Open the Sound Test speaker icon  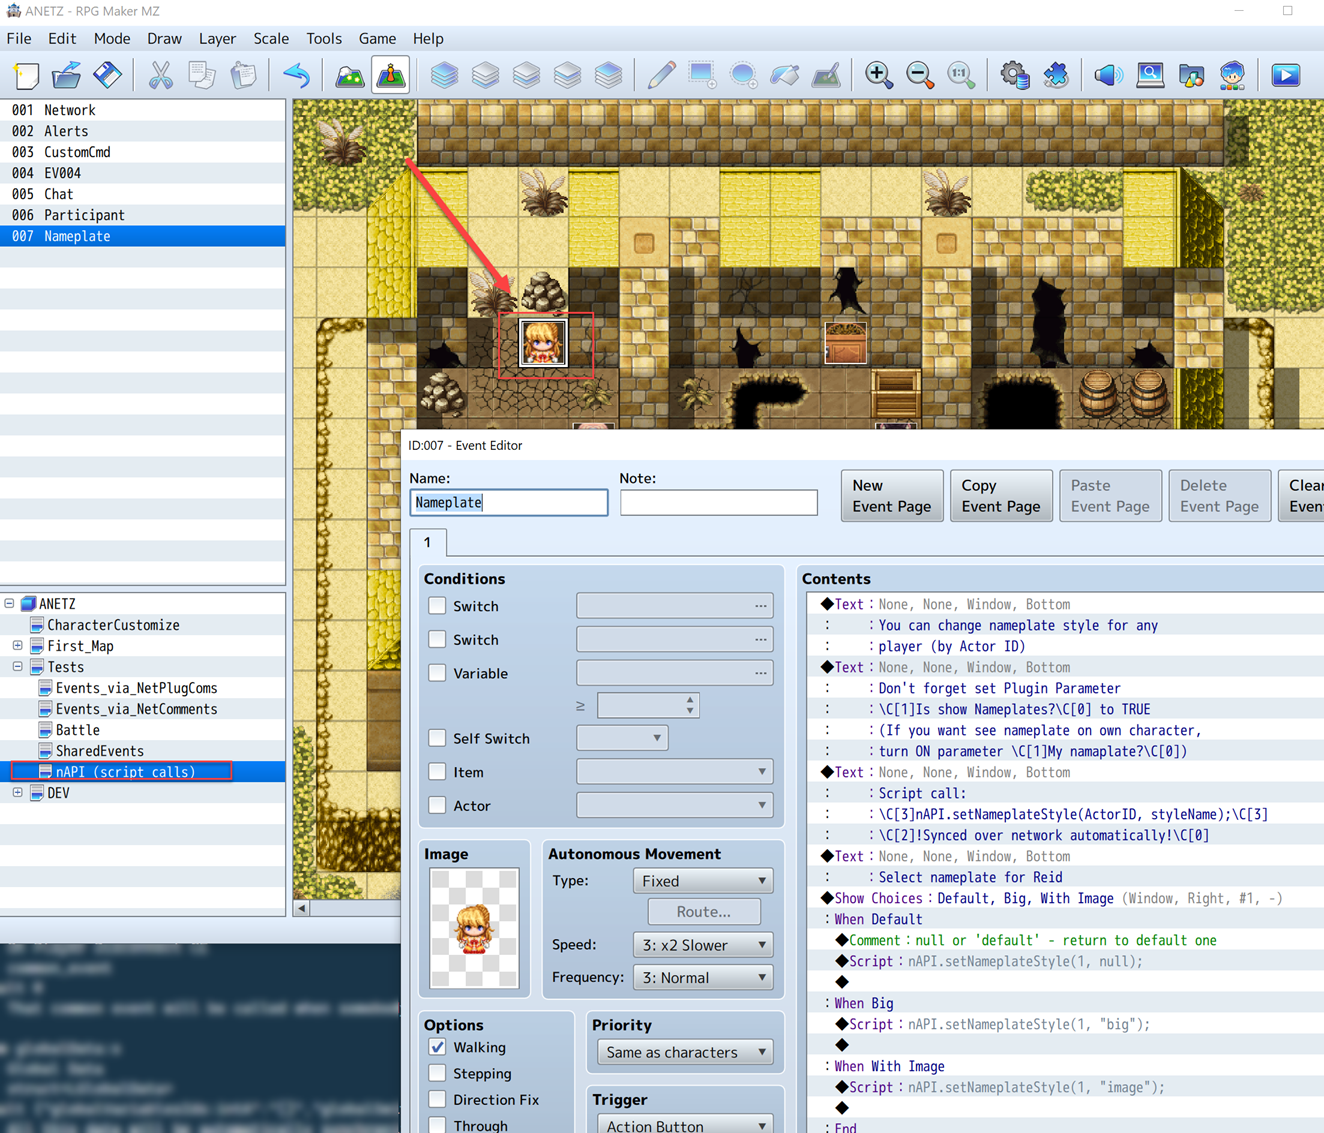point(1108,75)
